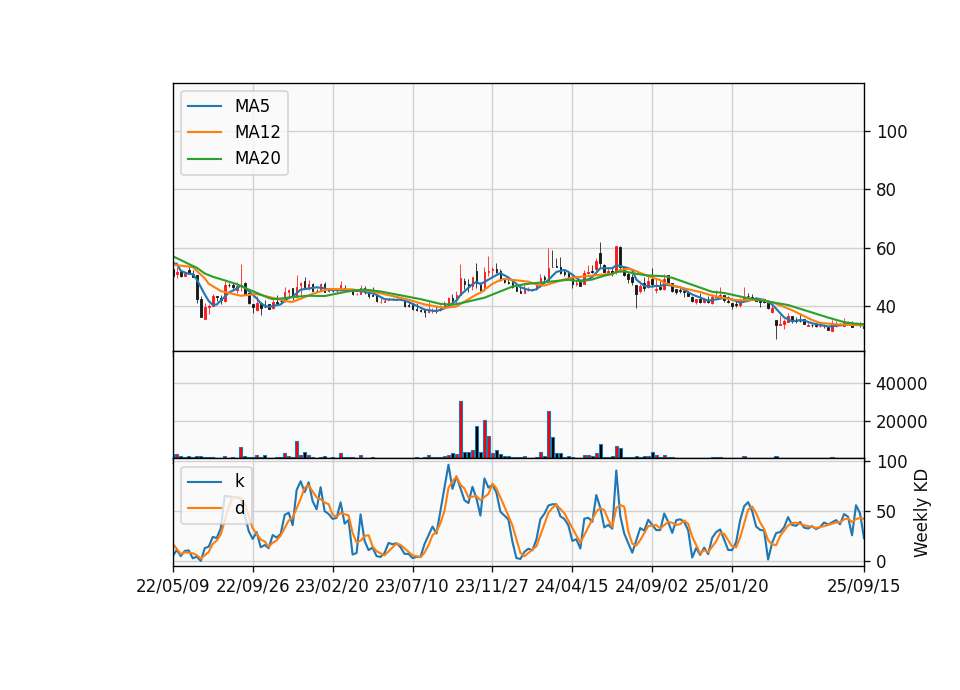Click the price axis value 80

coord(887,190)
